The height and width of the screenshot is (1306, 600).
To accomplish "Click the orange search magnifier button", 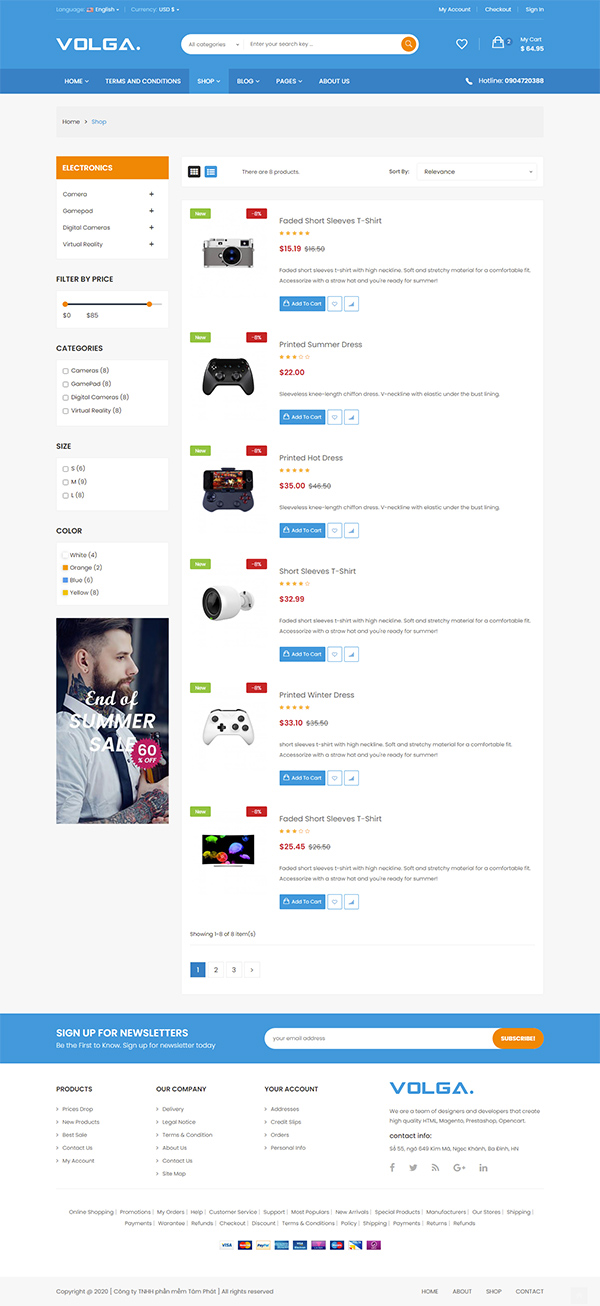I will point(408,44).
